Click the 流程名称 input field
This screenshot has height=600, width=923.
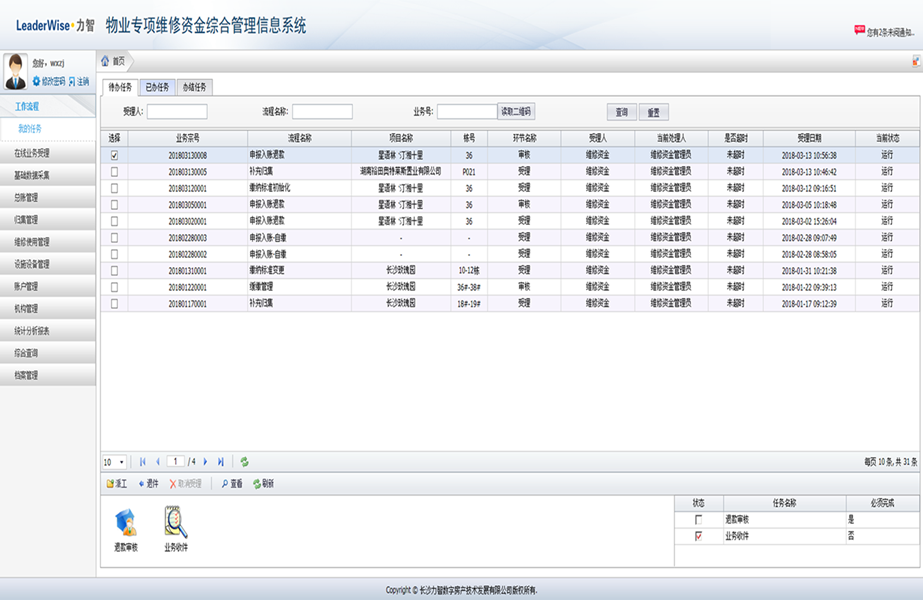pos(322,112)
